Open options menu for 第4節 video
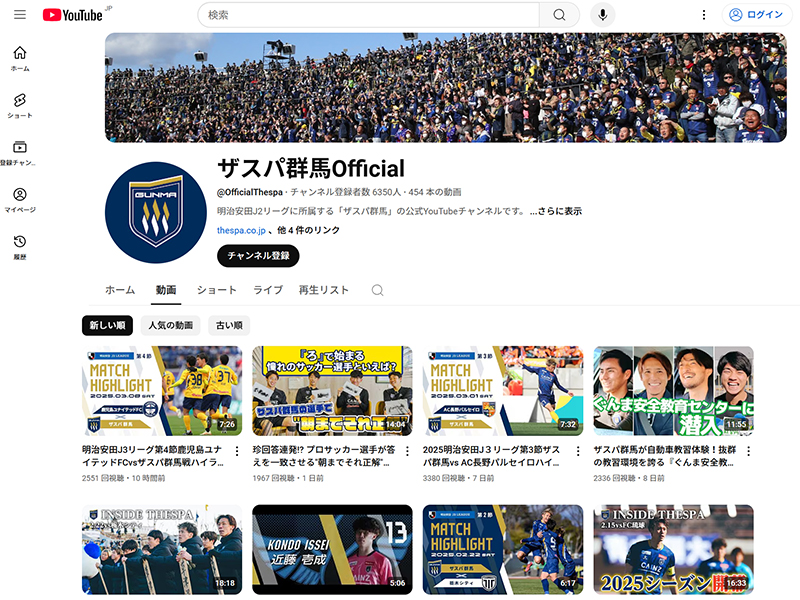 click(237, 451)
